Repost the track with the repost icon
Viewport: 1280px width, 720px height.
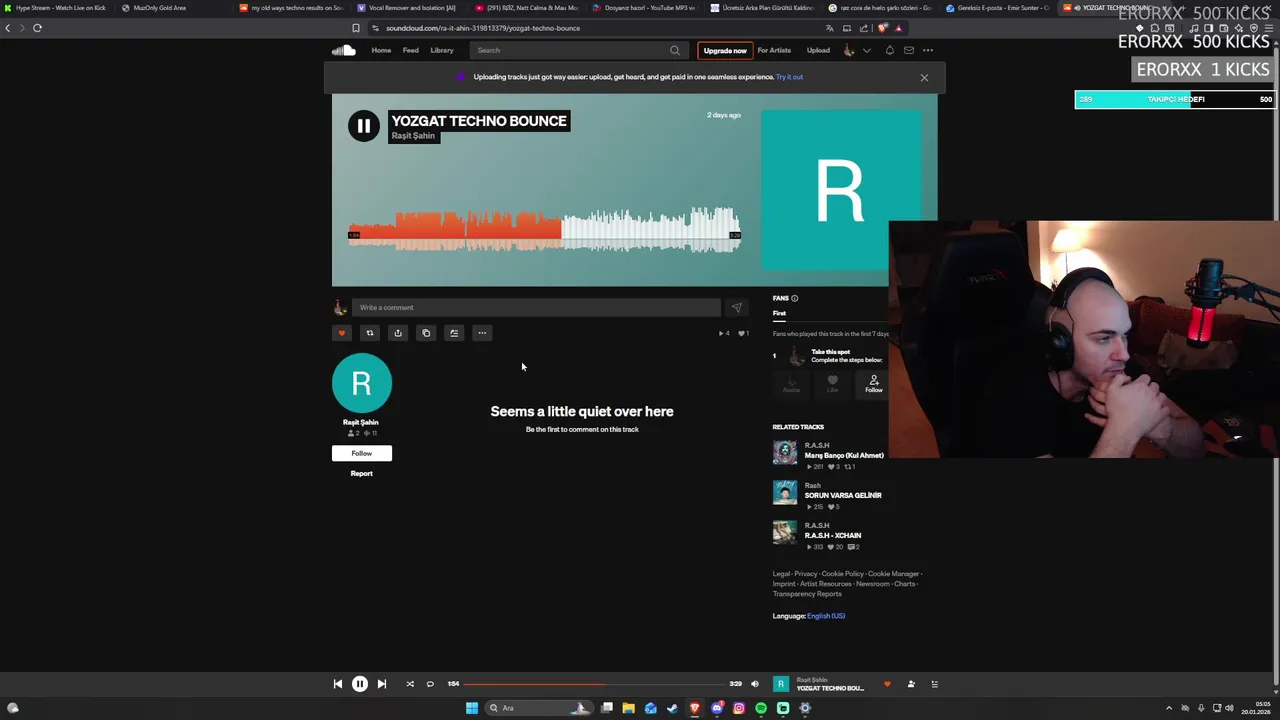370,333
